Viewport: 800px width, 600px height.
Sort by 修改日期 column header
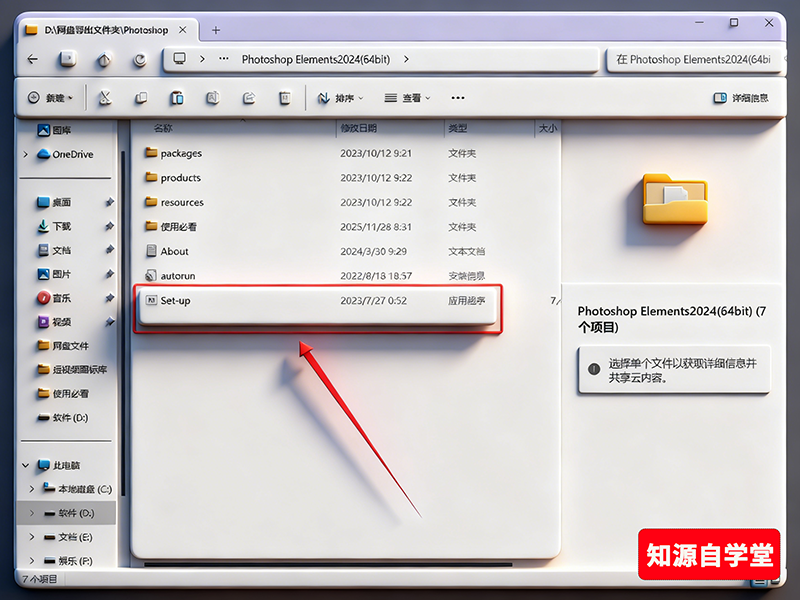click(x=359, y=128)
